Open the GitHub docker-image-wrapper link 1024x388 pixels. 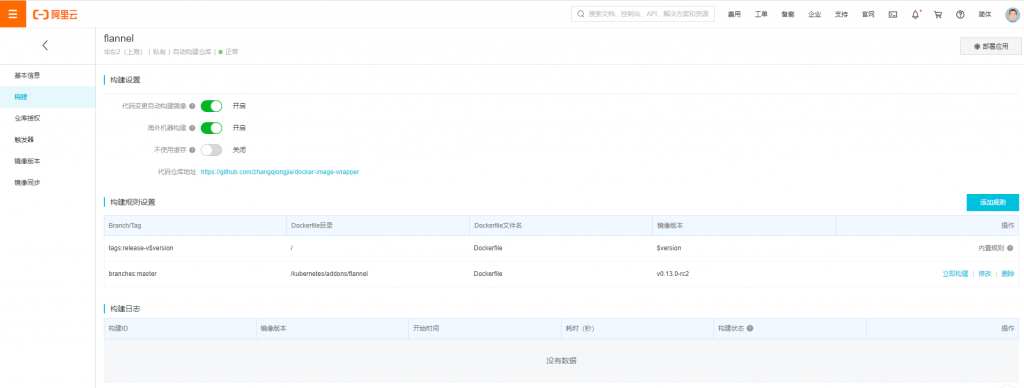[x=280, y=172]
